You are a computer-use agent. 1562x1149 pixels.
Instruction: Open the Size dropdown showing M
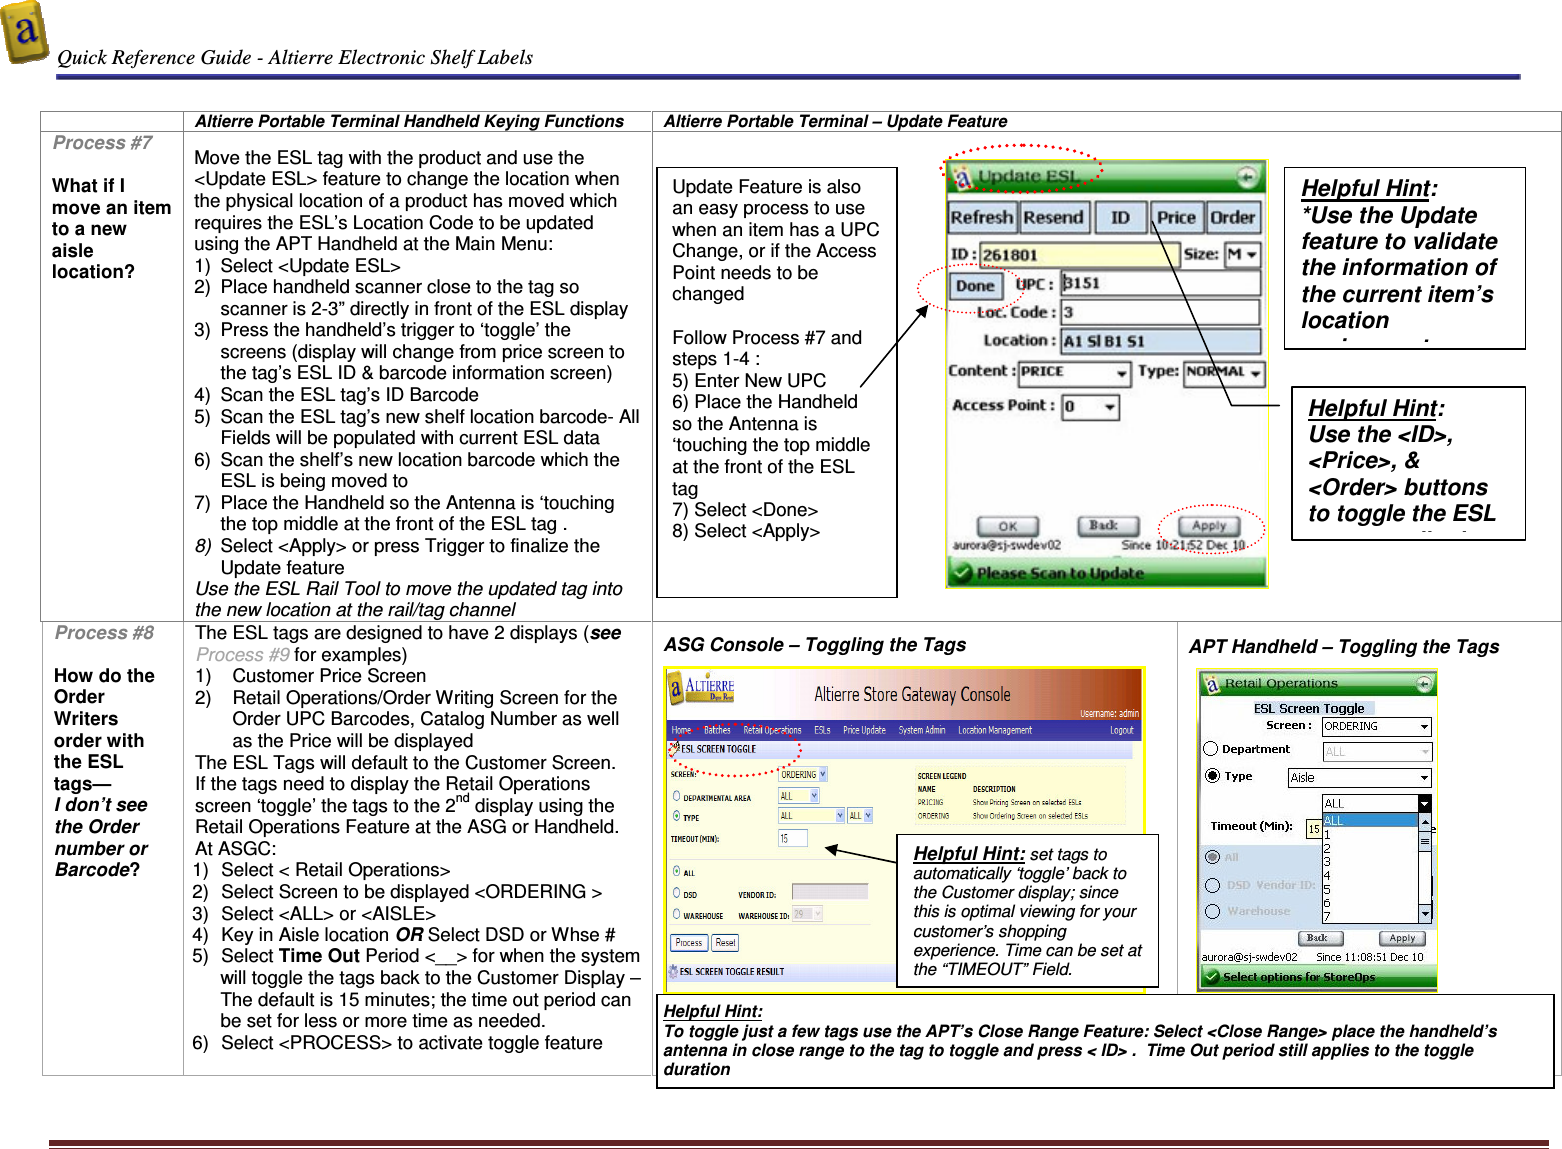coord(1242,254)
